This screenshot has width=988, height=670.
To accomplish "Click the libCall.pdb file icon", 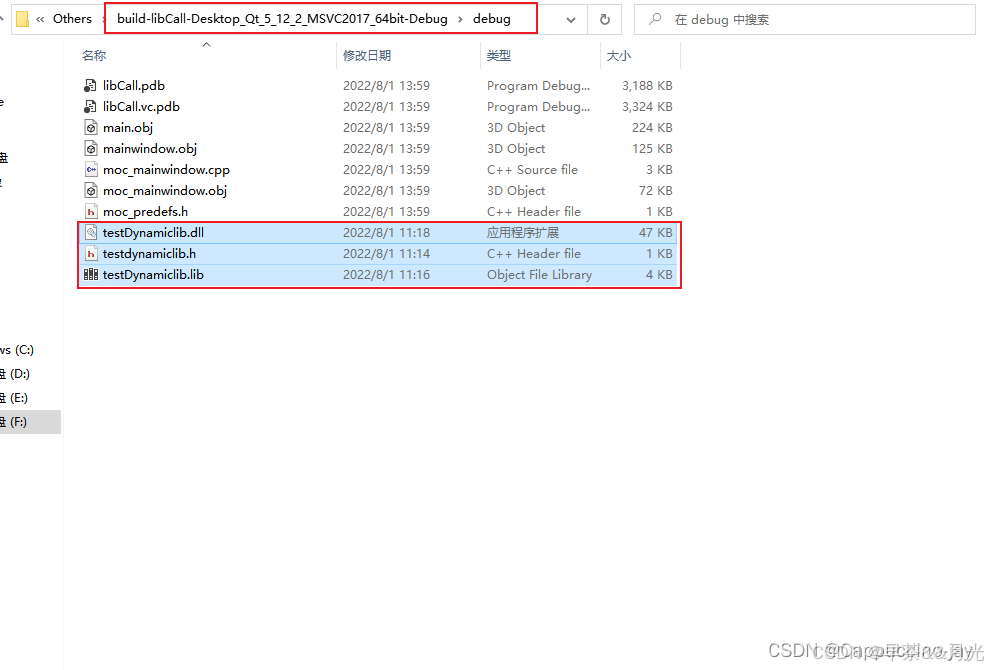I will 91,86.
